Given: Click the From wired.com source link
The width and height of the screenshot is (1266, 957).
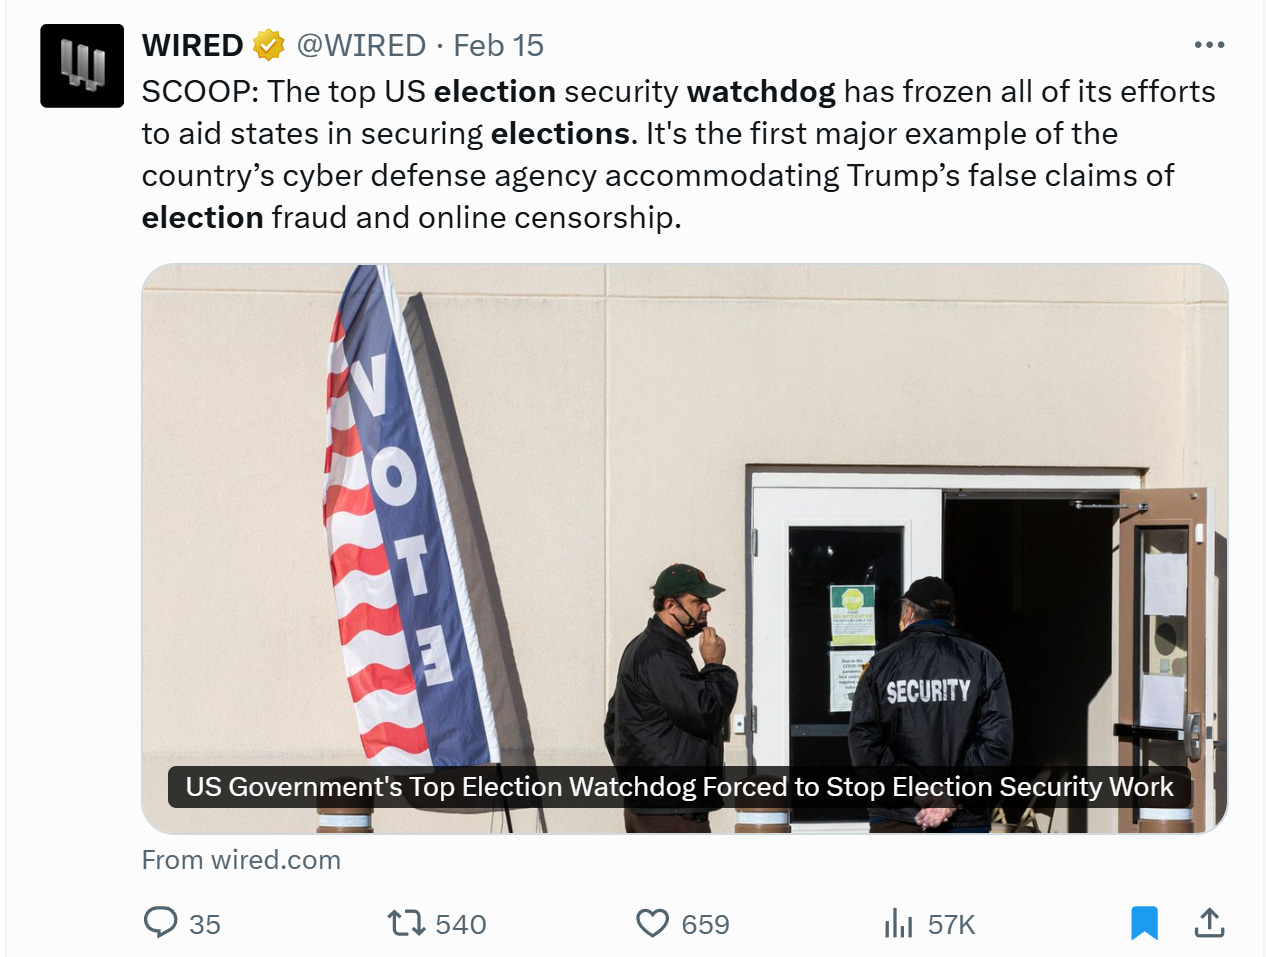Looking at the screenshot, I should coord(241,860).
